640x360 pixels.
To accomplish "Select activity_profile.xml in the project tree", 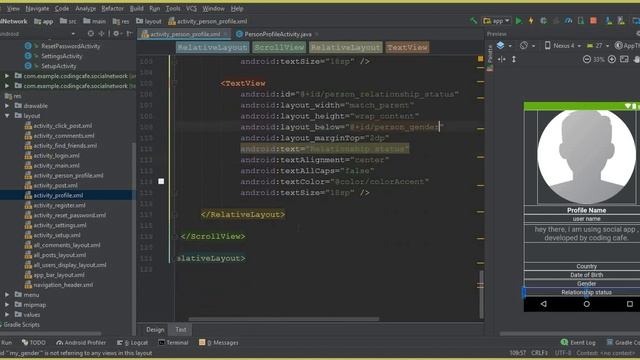I will pos(58,196).
